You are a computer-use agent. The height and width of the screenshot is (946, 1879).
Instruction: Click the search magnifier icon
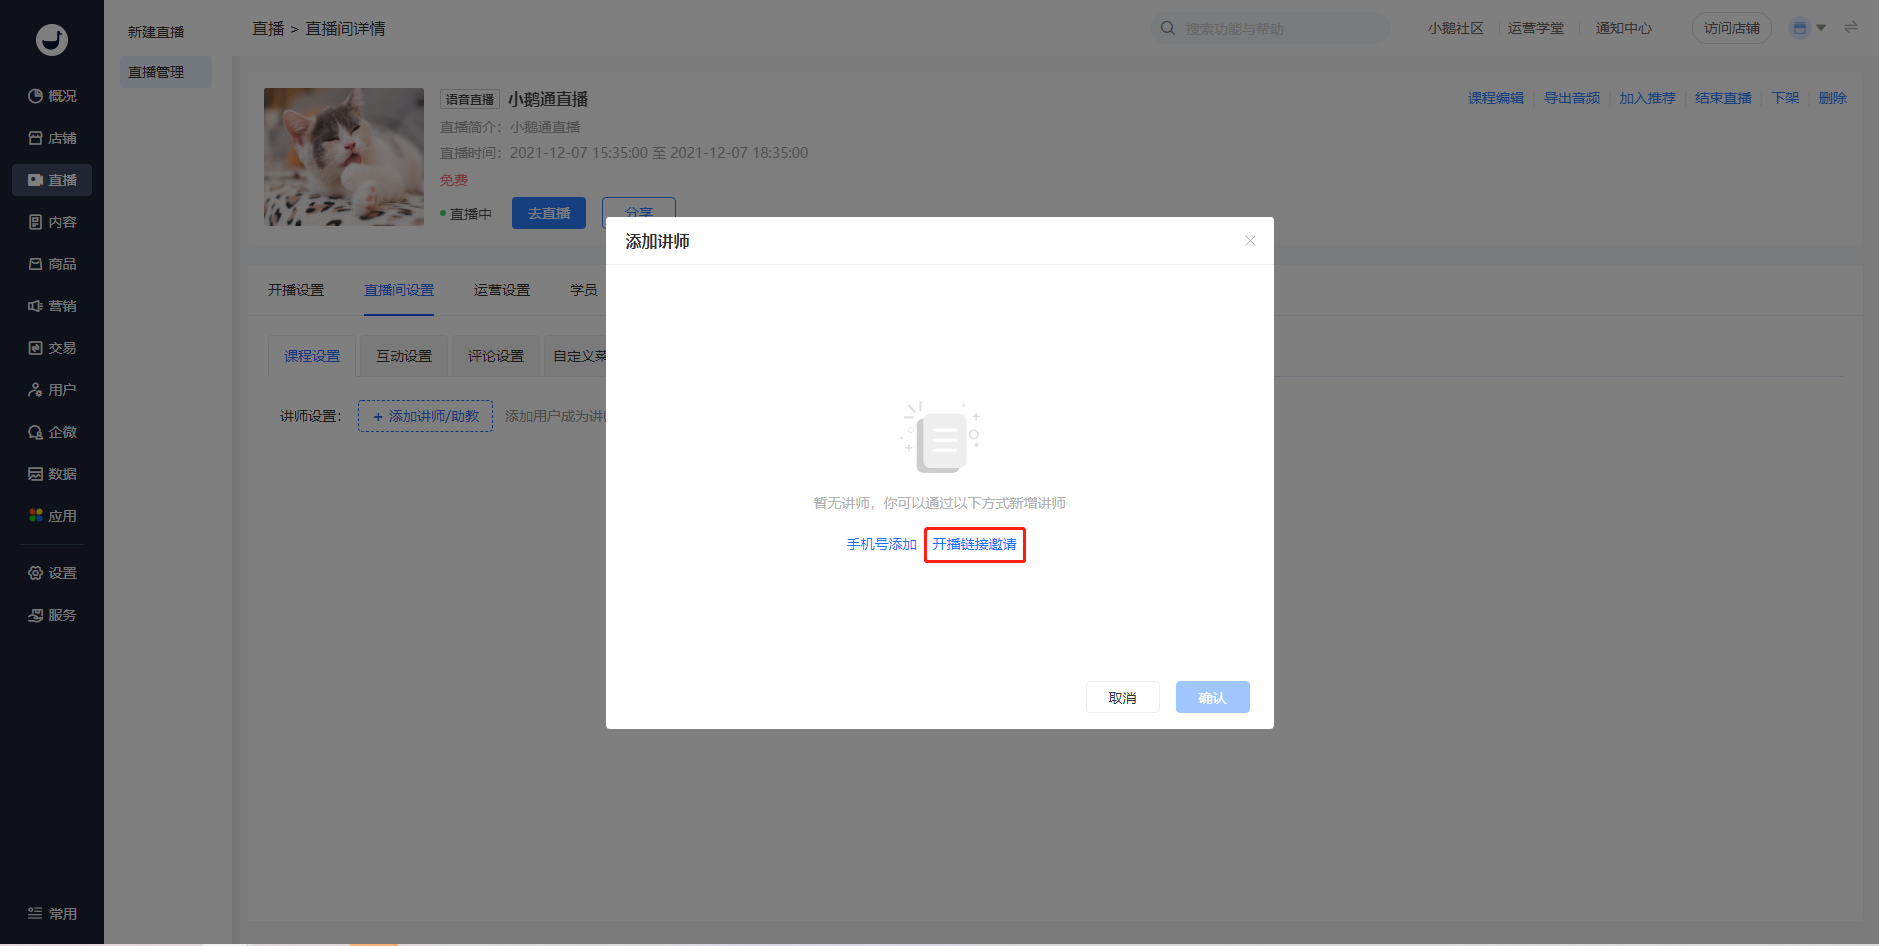pos(1167,28)
